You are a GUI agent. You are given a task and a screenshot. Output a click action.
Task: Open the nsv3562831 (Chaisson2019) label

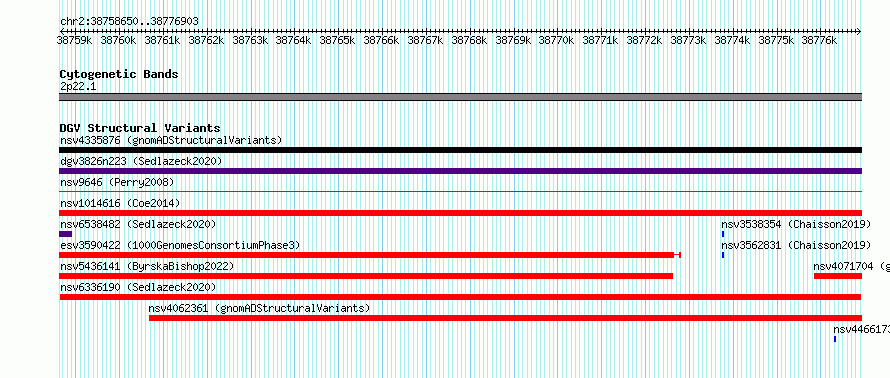coord(796,245)
